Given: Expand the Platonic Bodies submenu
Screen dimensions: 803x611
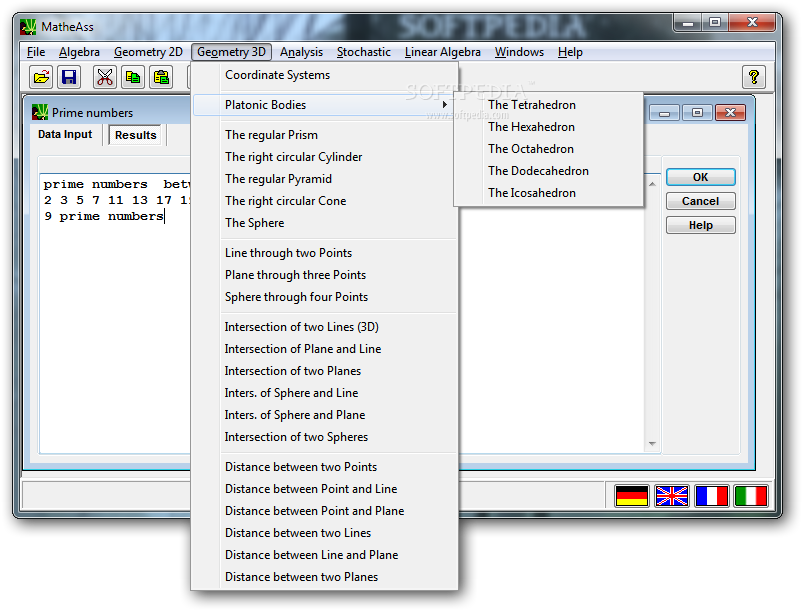Looking at the screenshot, I should [325, 105].
